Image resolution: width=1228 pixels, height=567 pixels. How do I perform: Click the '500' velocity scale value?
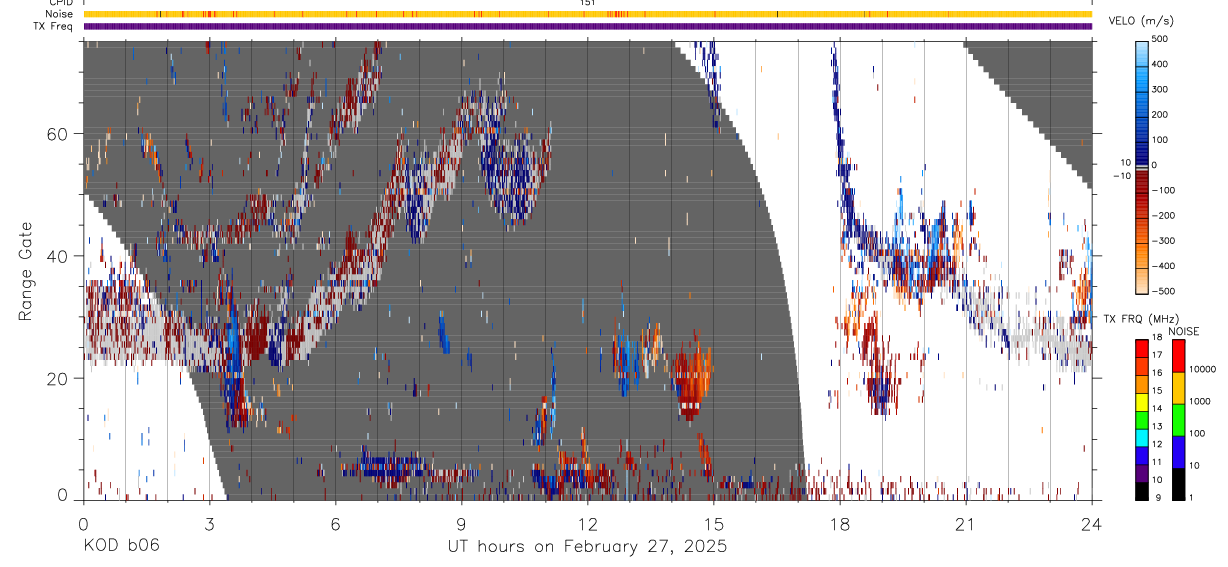(x=1160, y=40)
